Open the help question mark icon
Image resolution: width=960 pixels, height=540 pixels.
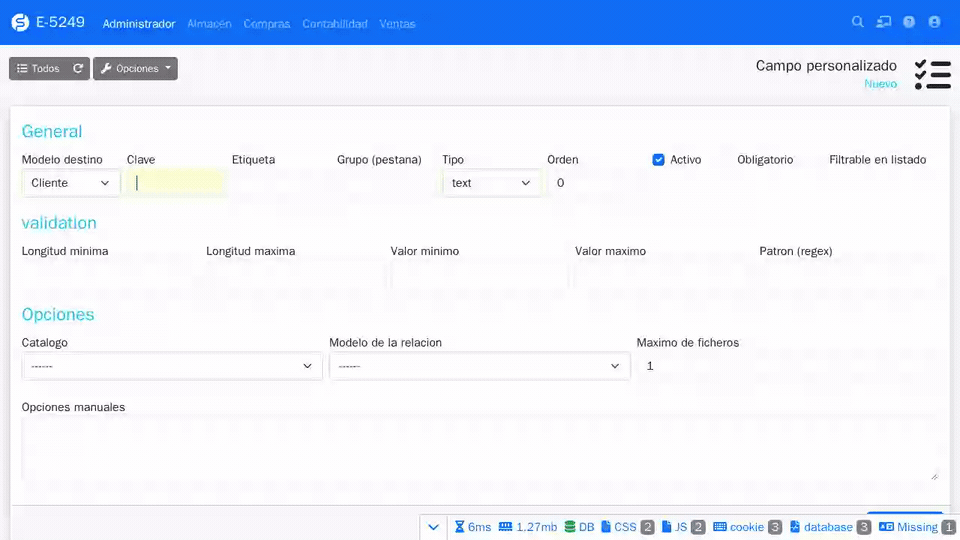coord(909,22)
